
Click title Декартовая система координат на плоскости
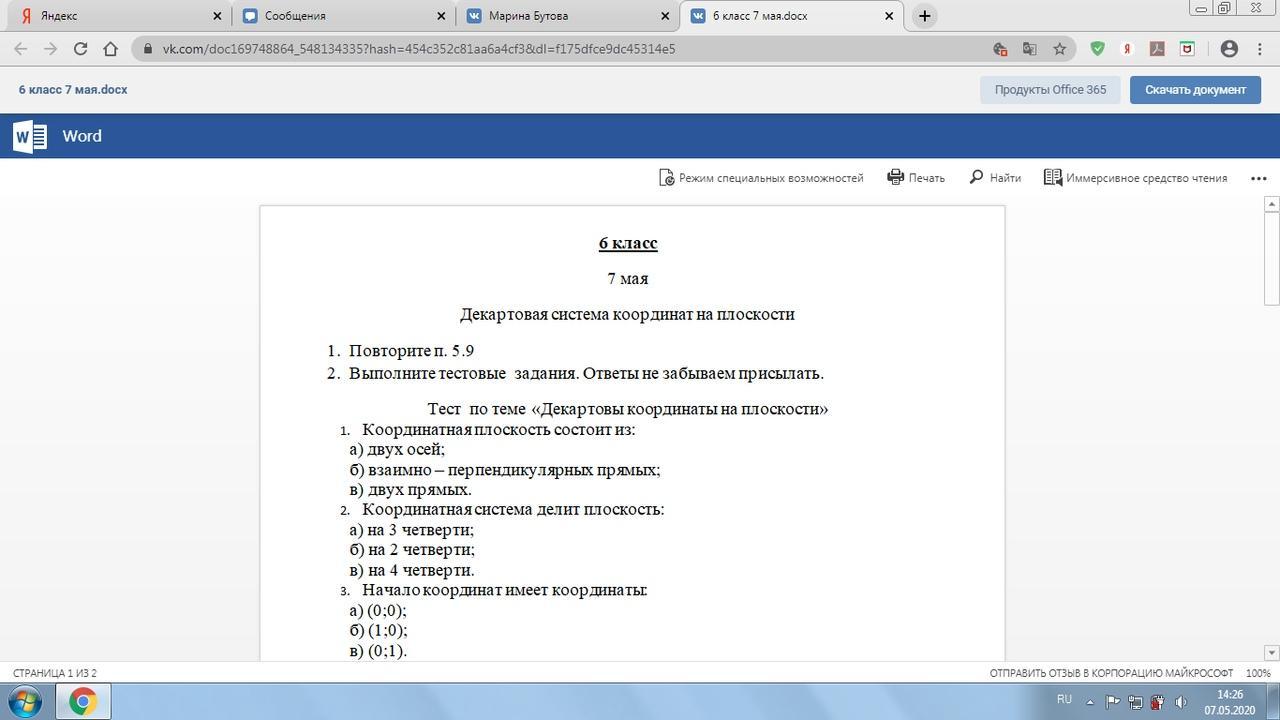[627, 314]
